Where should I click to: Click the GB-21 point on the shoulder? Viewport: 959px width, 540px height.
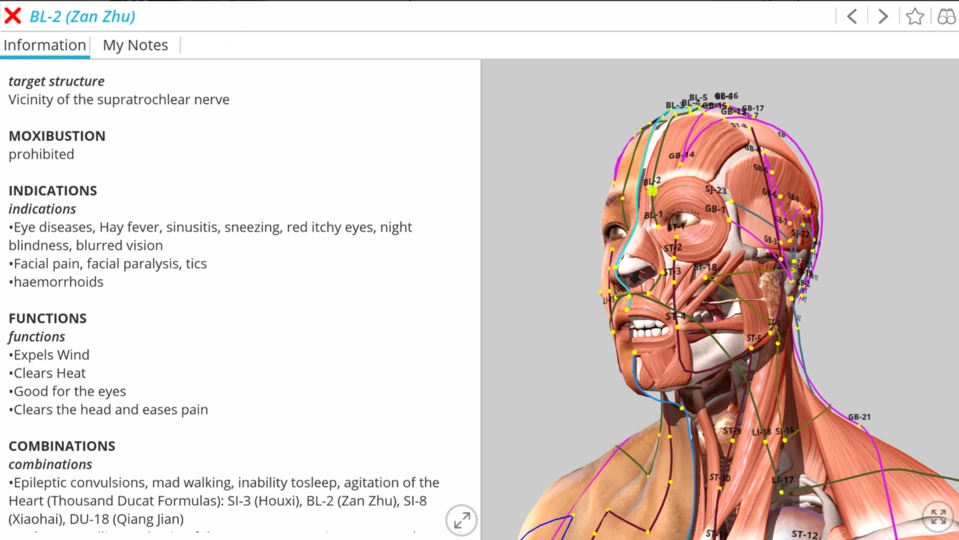tap(858, 424)
